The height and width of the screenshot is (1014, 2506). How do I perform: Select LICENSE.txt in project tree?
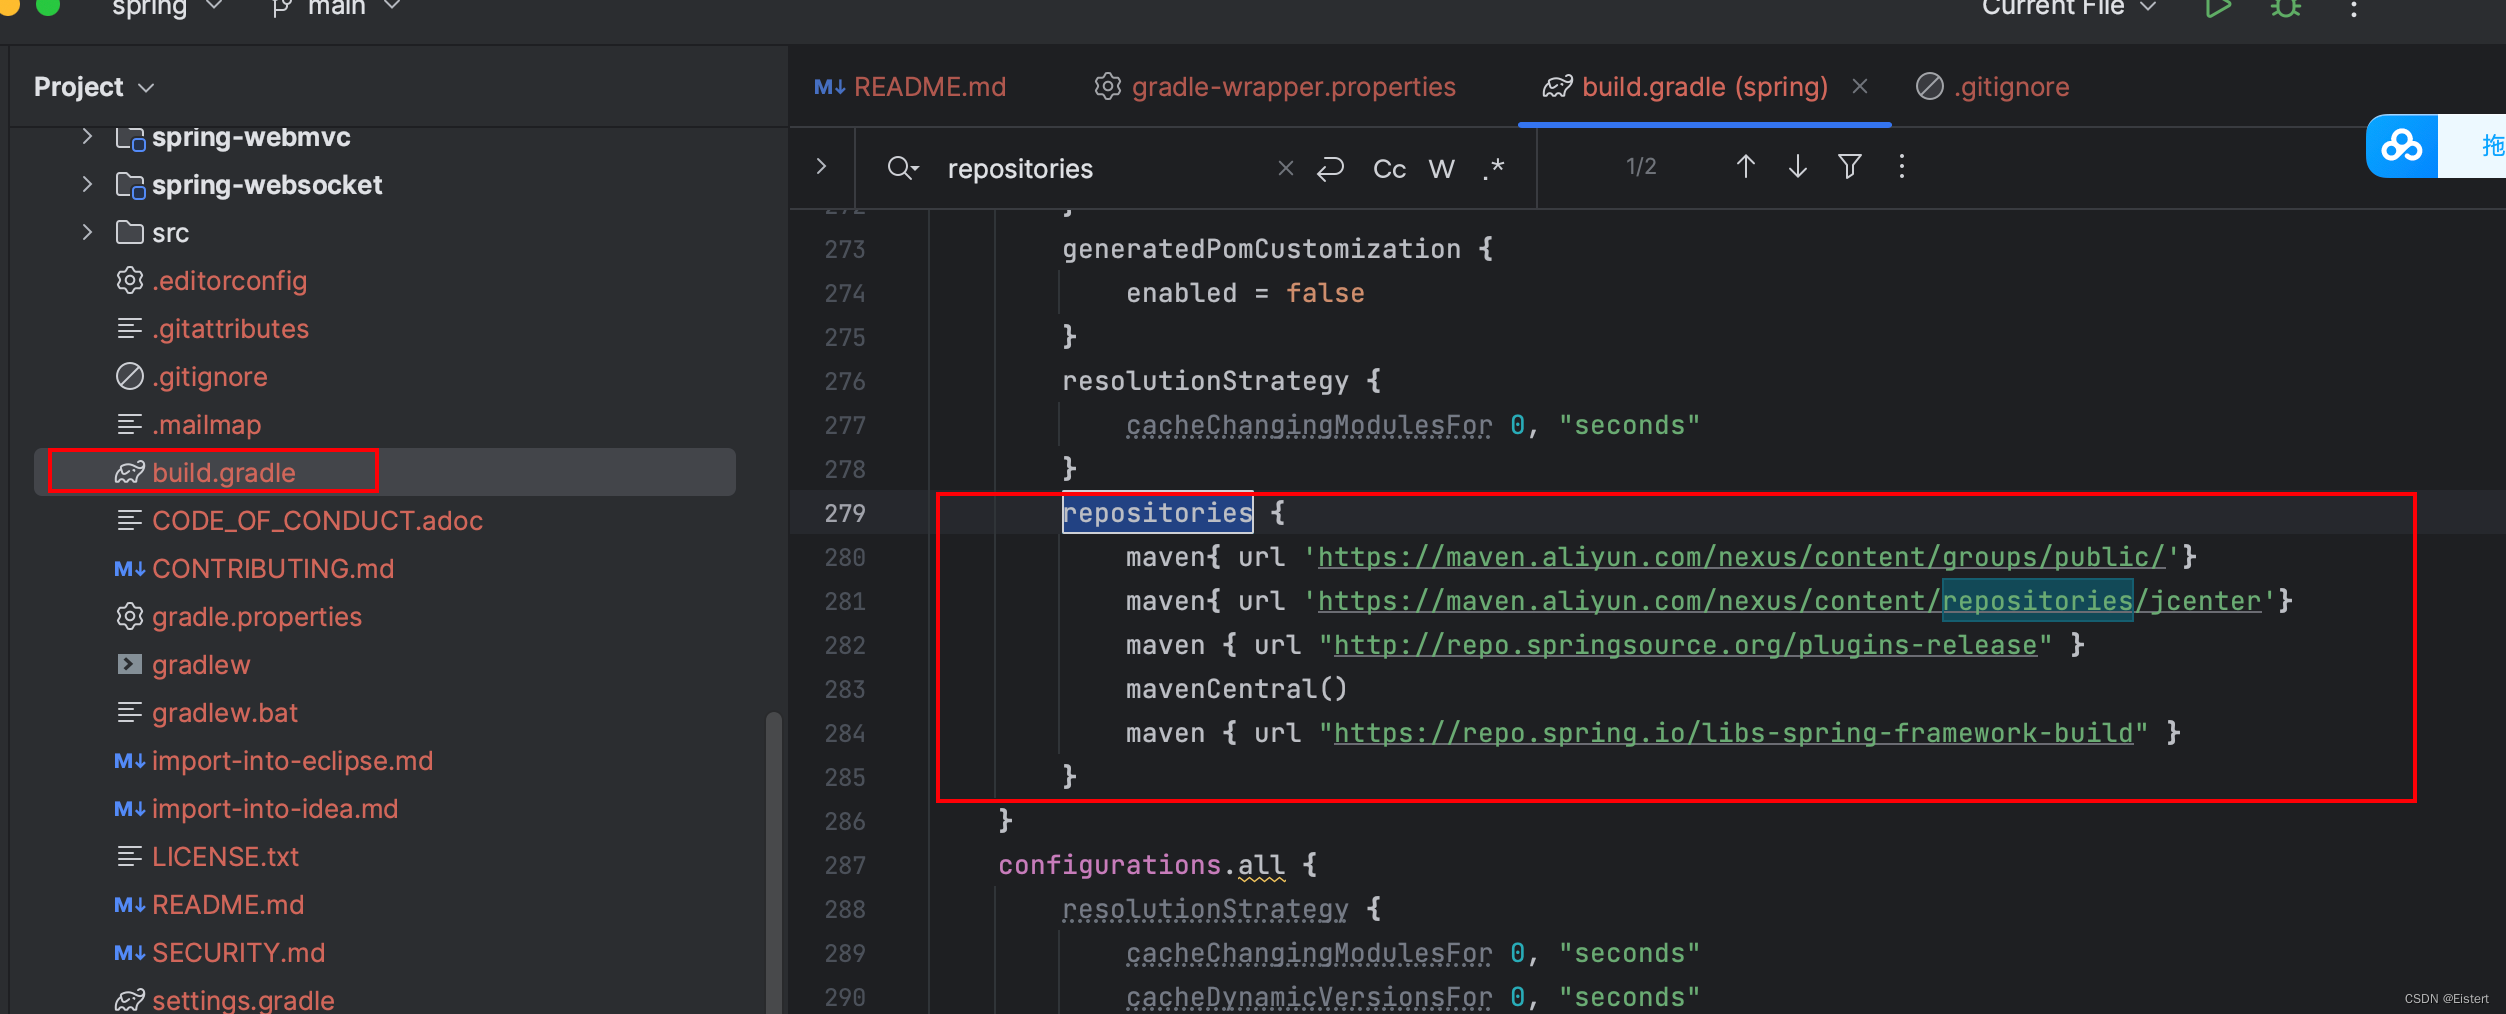(225, 857)
